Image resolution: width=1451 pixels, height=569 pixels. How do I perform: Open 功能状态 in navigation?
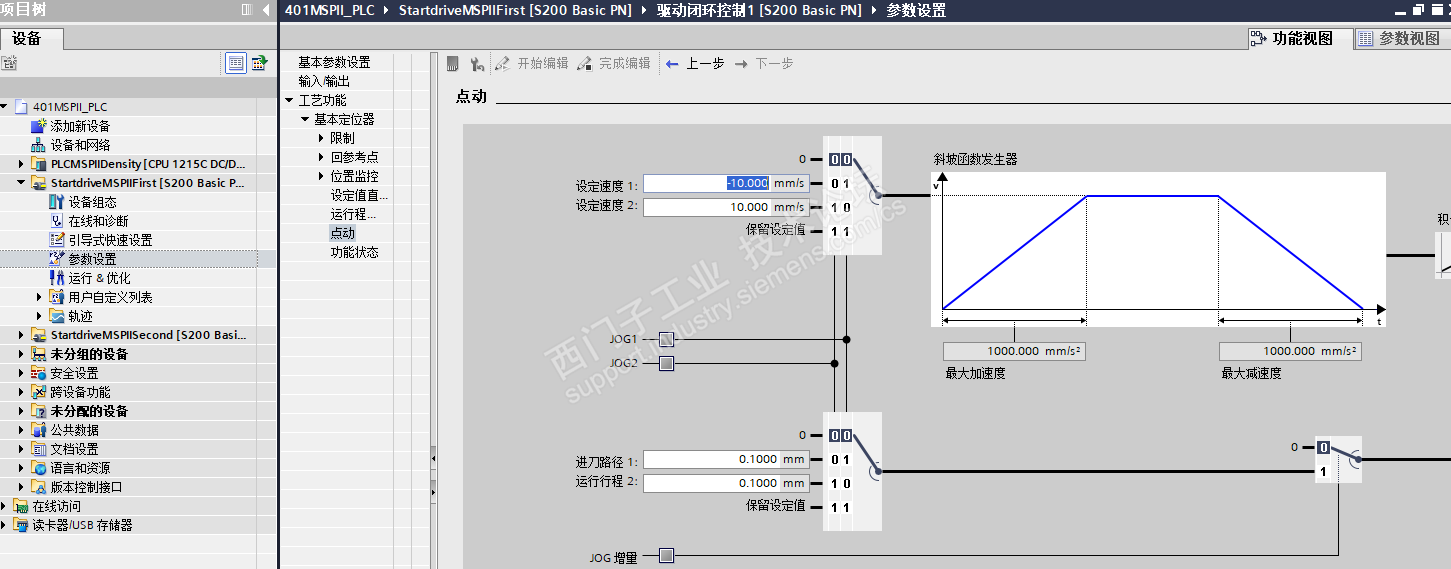point(355,252)
